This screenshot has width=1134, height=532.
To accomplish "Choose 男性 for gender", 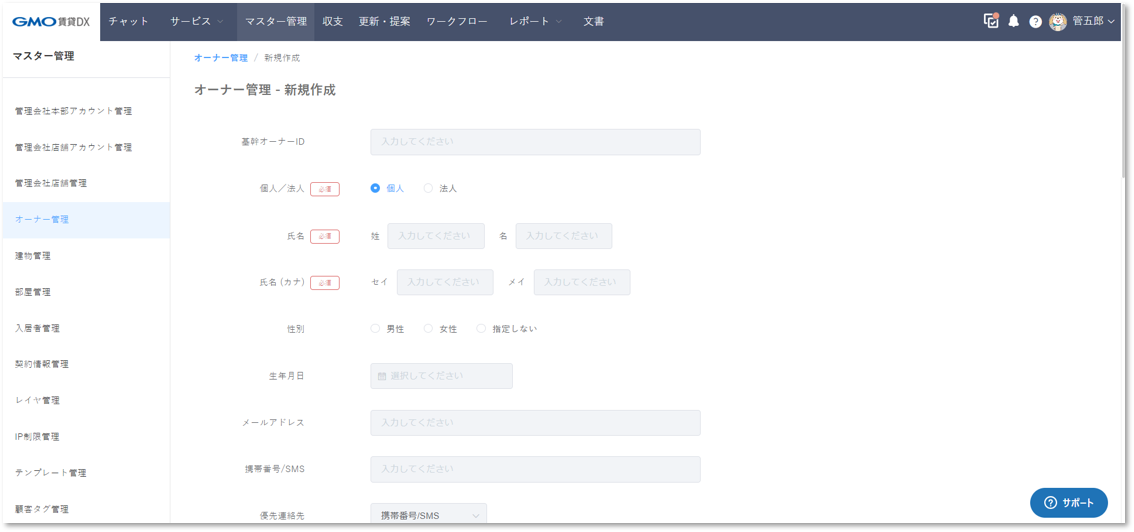I will tap(375, 328).
